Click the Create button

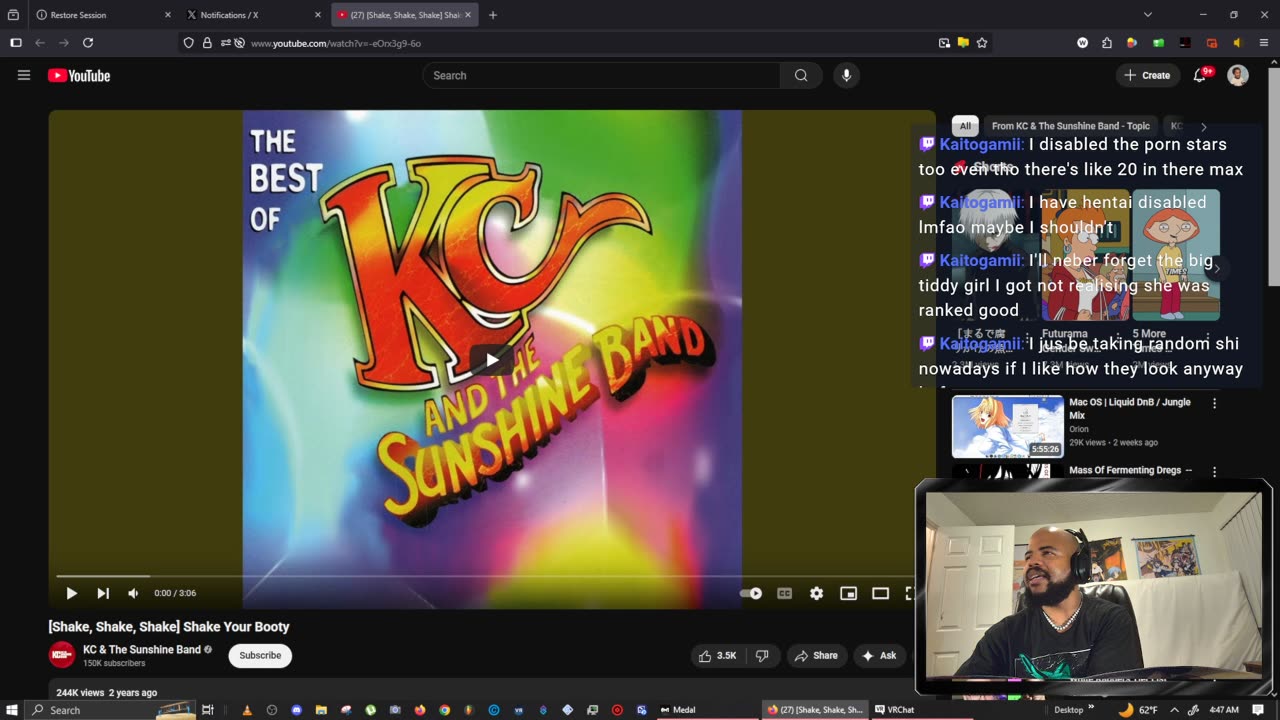pyautogui.click(x=1147, y=75)
